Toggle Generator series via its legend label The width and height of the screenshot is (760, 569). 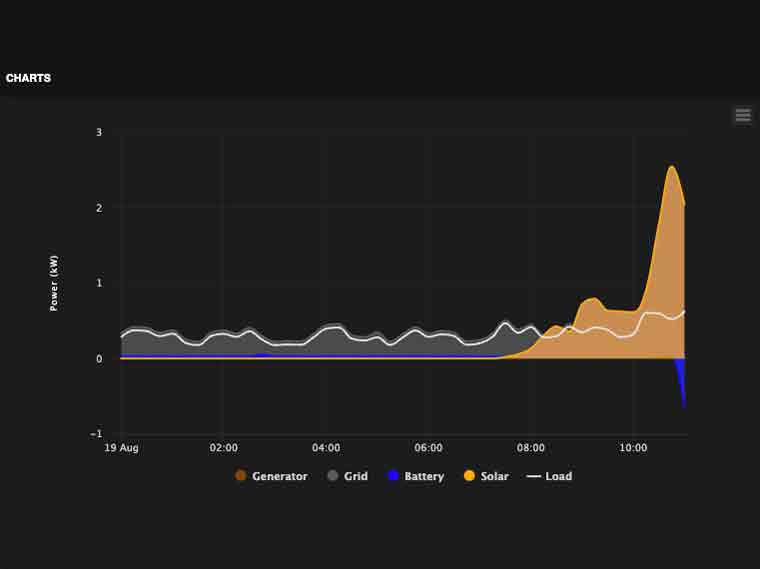click(x=279, y=476)
